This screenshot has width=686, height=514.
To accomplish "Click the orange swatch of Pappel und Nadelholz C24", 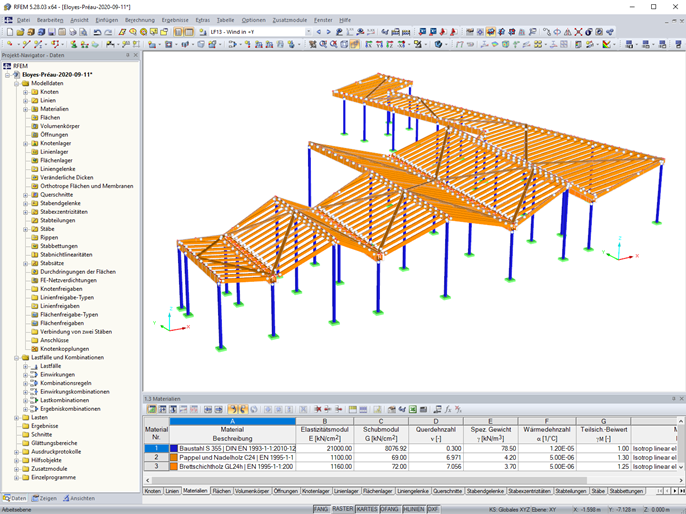I will (x=174, y=458).
